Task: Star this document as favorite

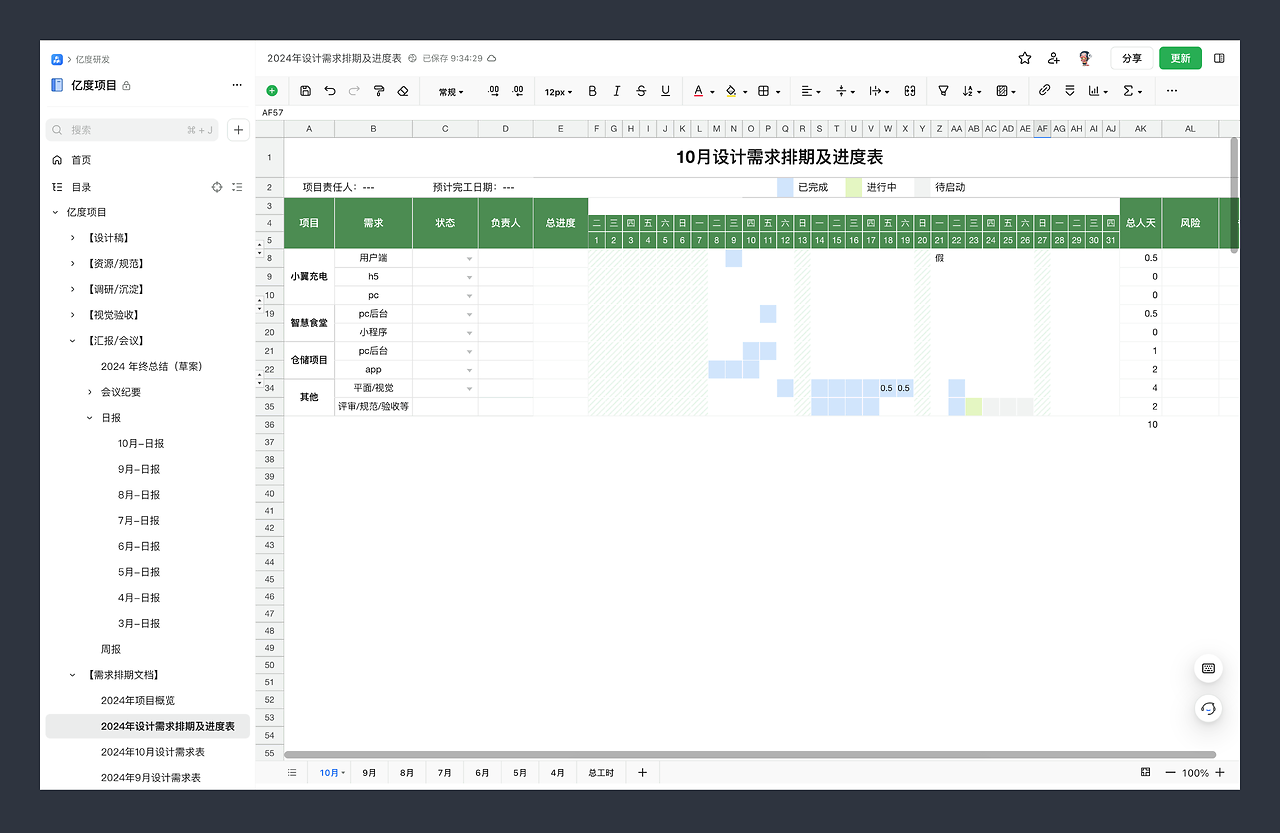Action: [1025, 58]
